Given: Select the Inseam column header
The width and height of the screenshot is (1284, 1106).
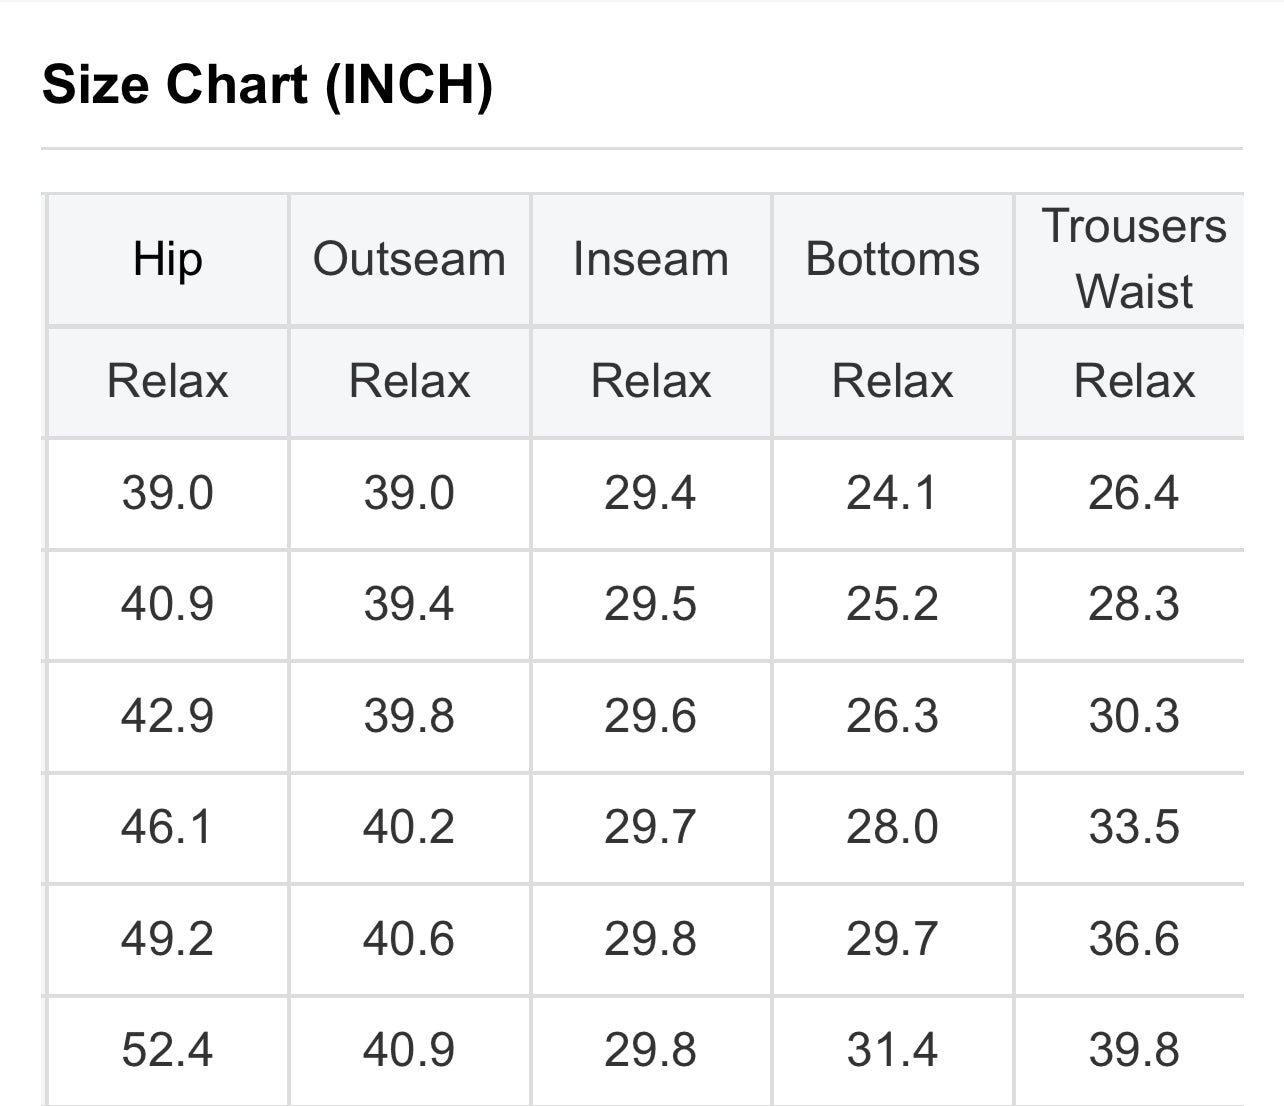Looking at the screenshot, I should click(651, 260).
